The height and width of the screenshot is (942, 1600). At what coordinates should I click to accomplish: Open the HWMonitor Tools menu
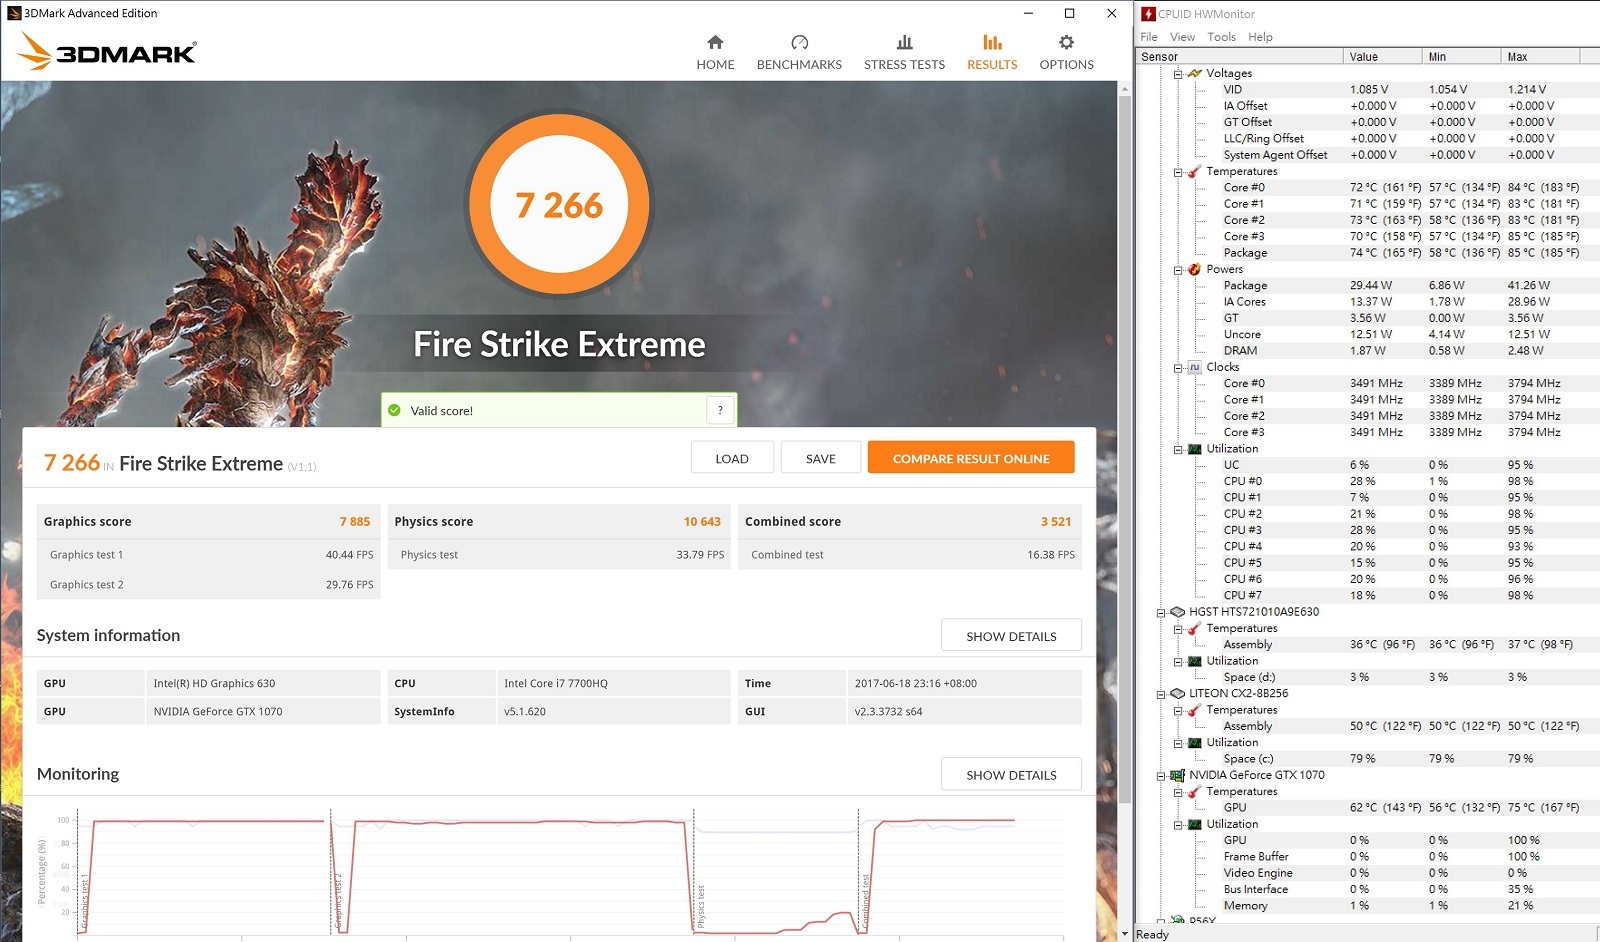pyautogui.click(x=1221, y=37)
